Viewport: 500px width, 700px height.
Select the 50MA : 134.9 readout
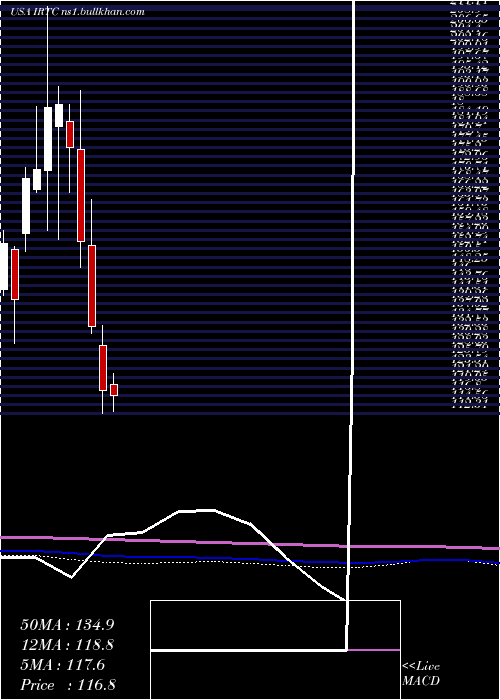67,625
